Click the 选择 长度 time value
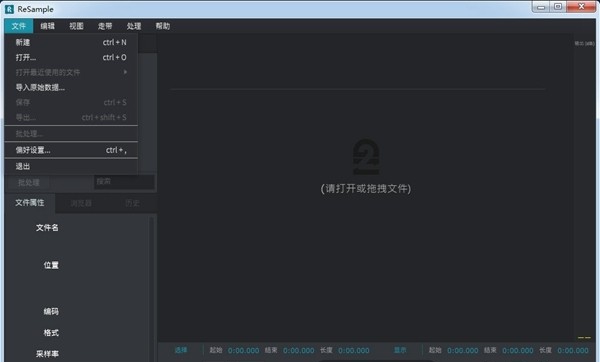Screen dimensions: 600x362 (354, 351)
